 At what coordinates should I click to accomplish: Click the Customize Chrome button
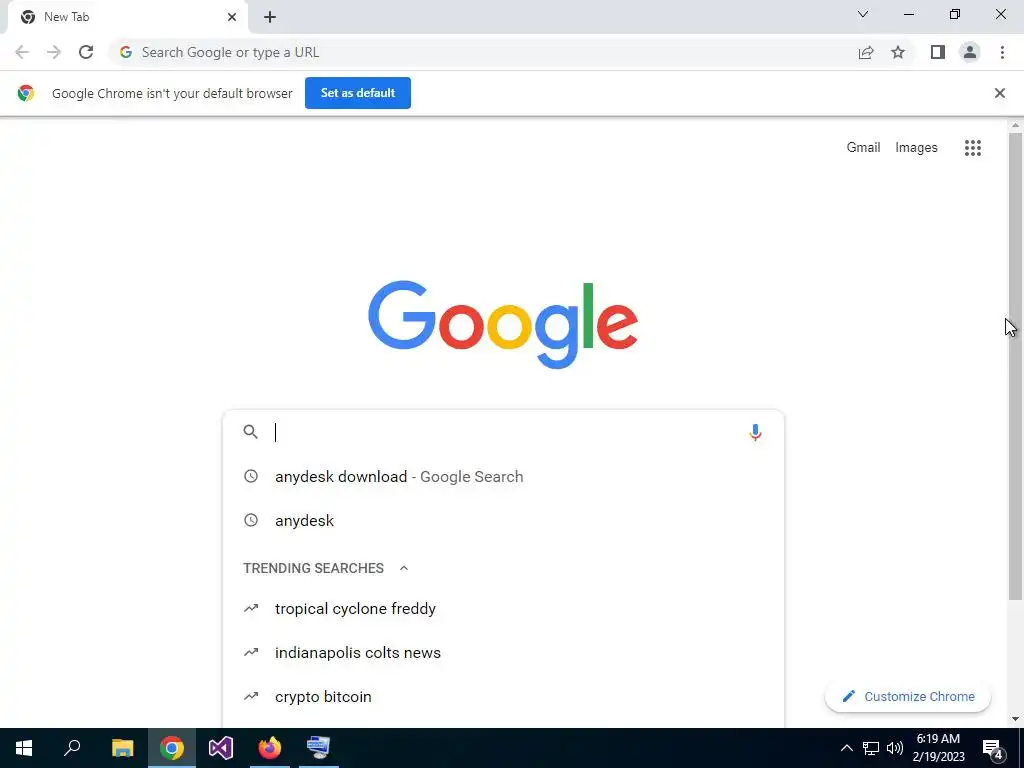908,697
